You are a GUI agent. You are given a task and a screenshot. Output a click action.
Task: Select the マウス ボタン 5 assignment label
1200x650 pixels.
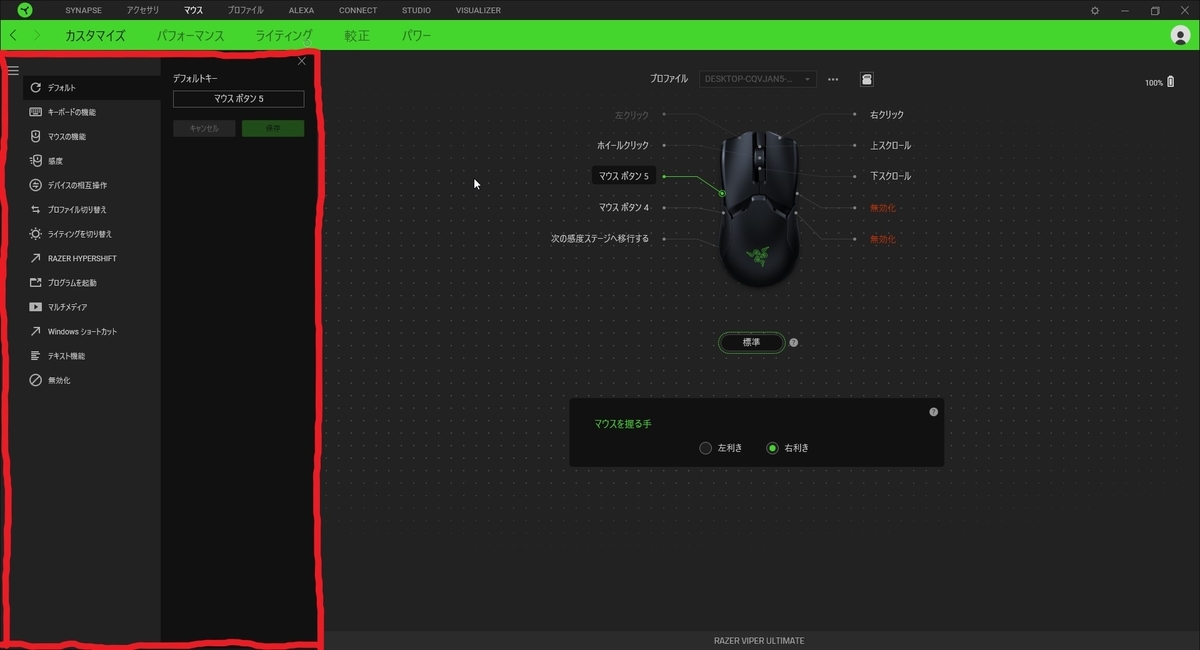[x=624, y=176]
